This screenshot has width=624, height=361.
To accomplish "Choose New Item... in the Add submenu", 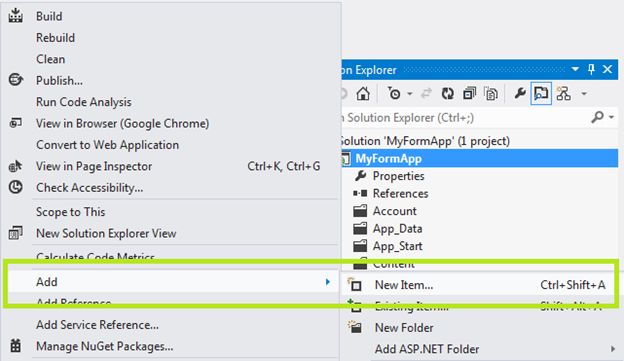I will pos(478,285).
